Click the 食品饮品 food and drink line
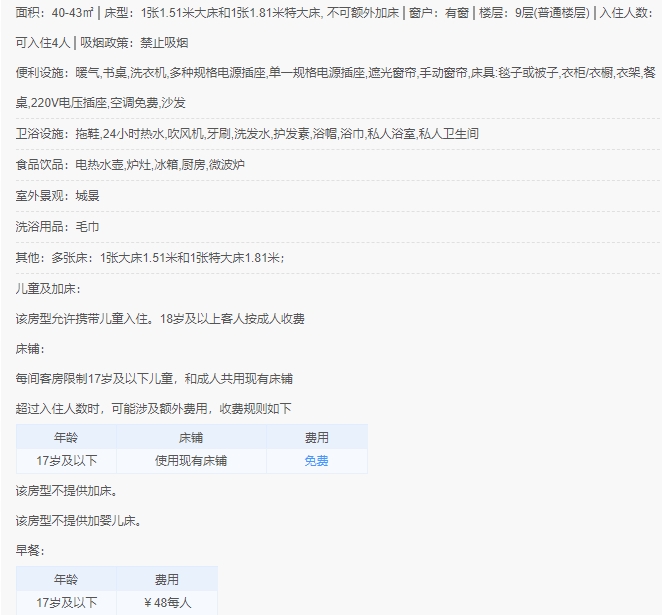Viewport: 662px width, 615px height. pyautogui.click(x=130, y=164)
